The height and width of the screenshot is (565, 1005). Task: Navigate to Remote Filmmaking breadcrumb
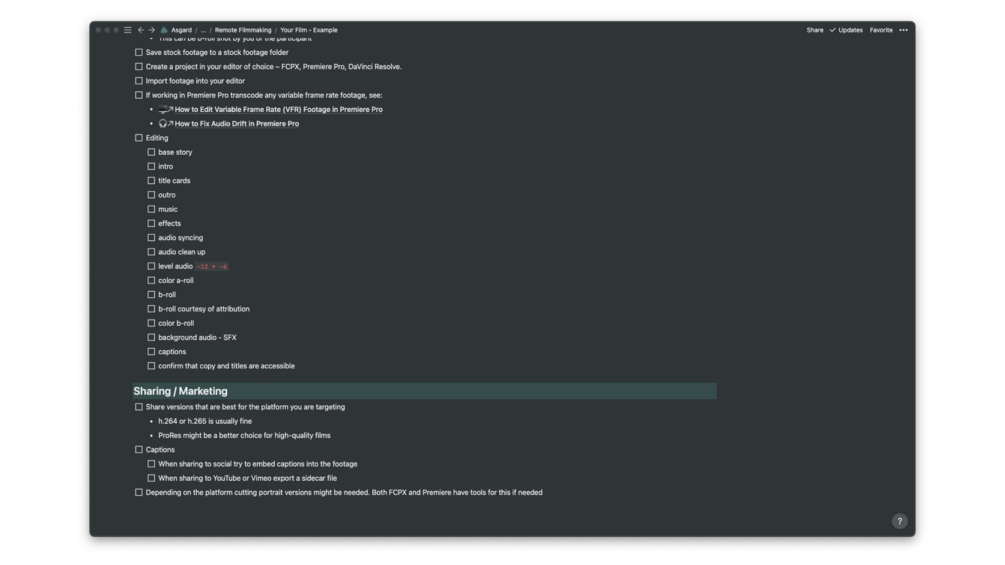click(243, 30)
